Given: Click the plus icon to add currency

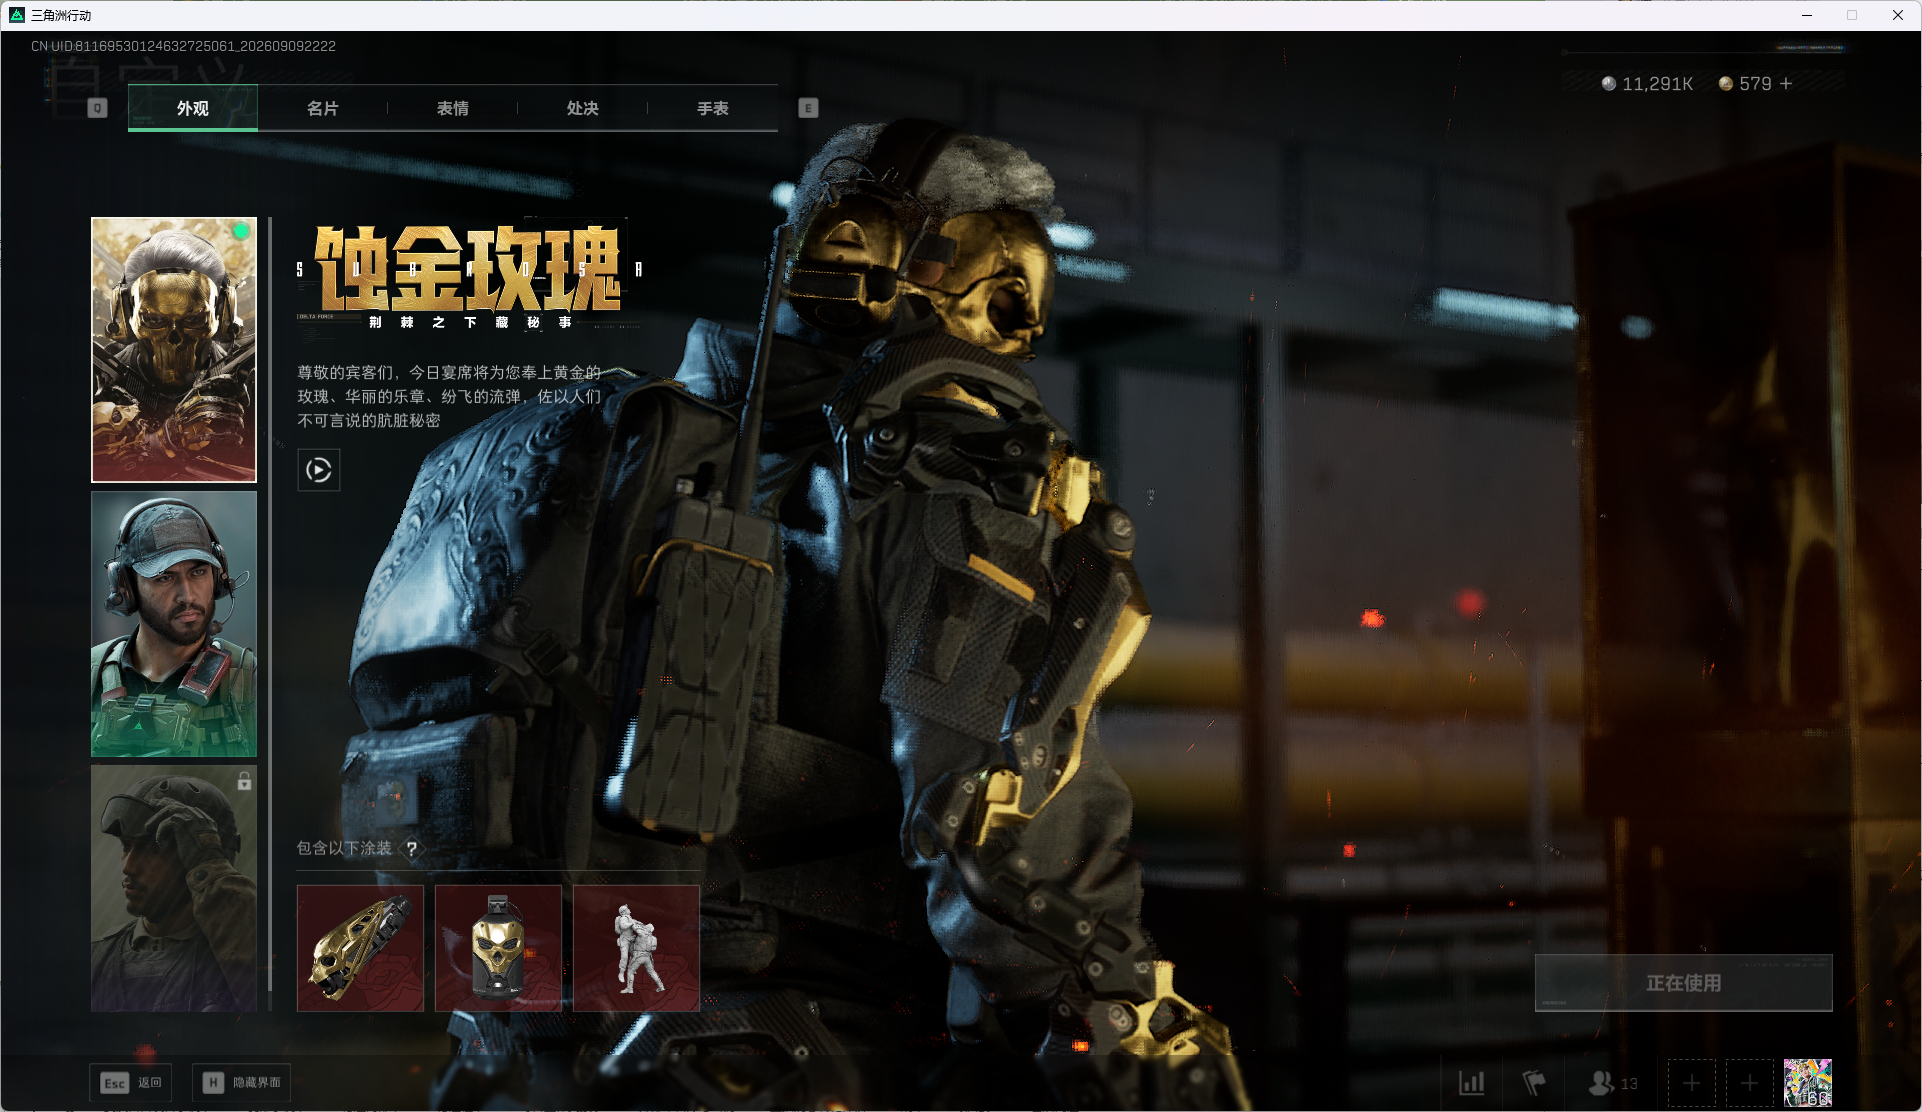Looking at the screenshot, I should tap(1786, 84).
